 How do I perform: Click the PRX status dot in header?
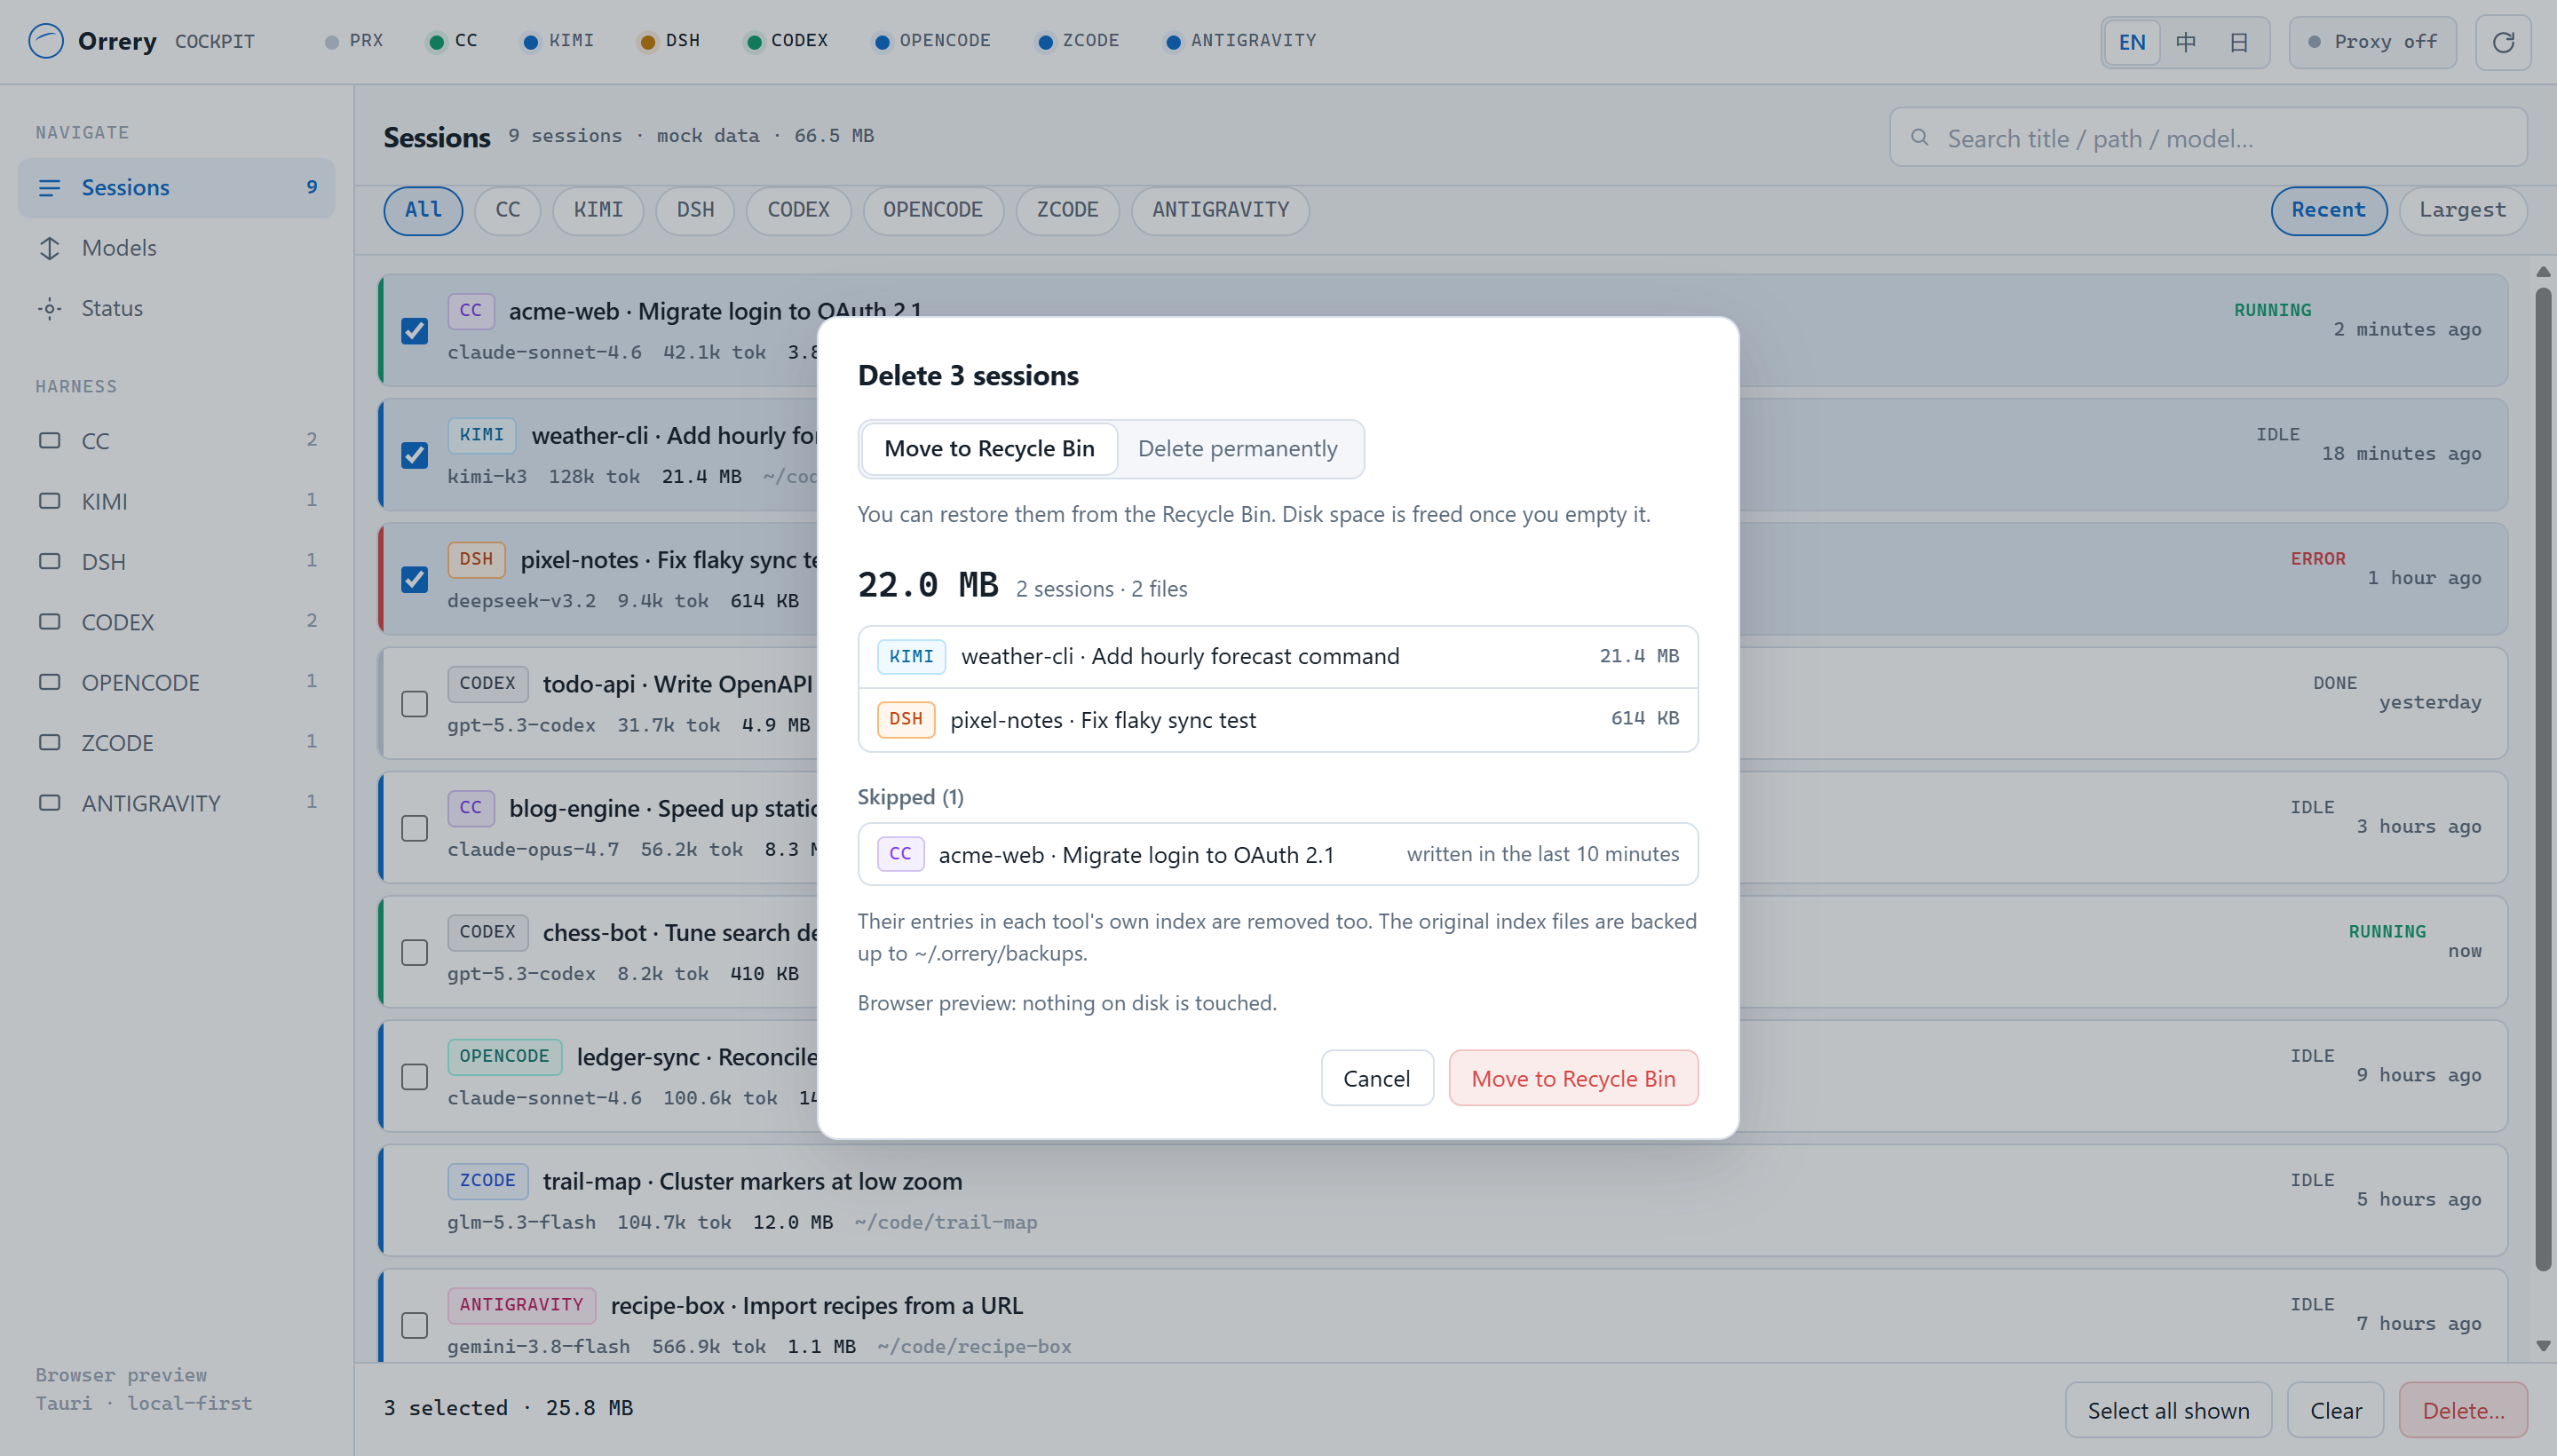[x=332, y=42]
